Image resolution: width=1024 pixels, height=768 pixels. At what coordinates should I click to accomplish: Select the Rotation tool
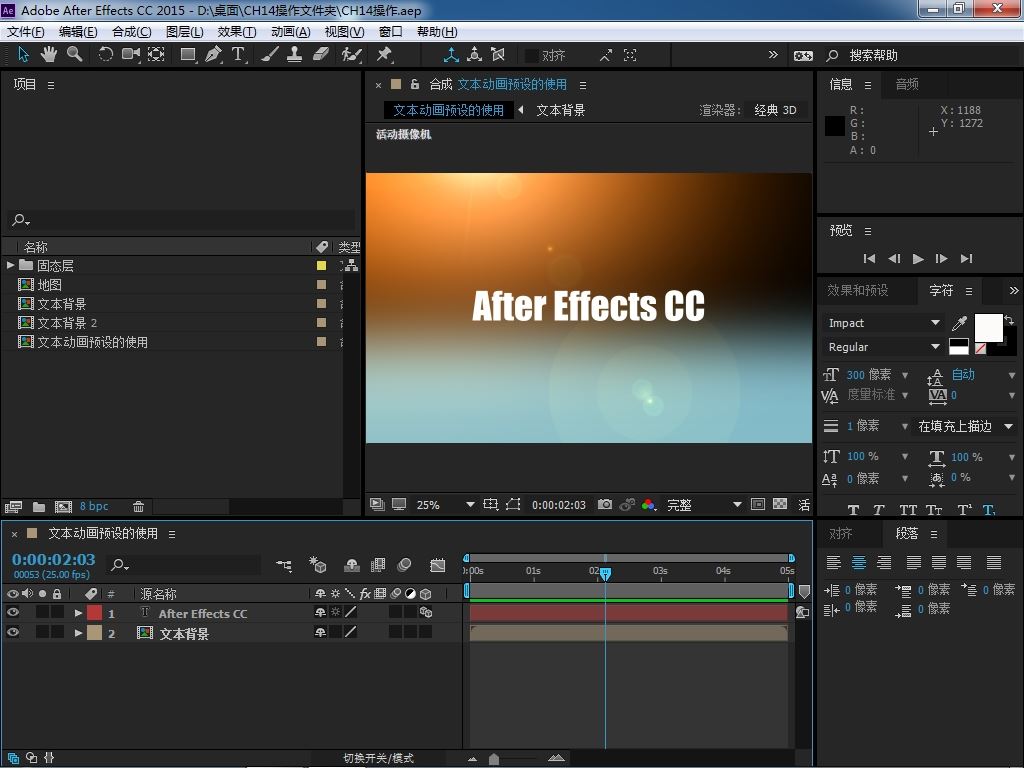(104, 55)
